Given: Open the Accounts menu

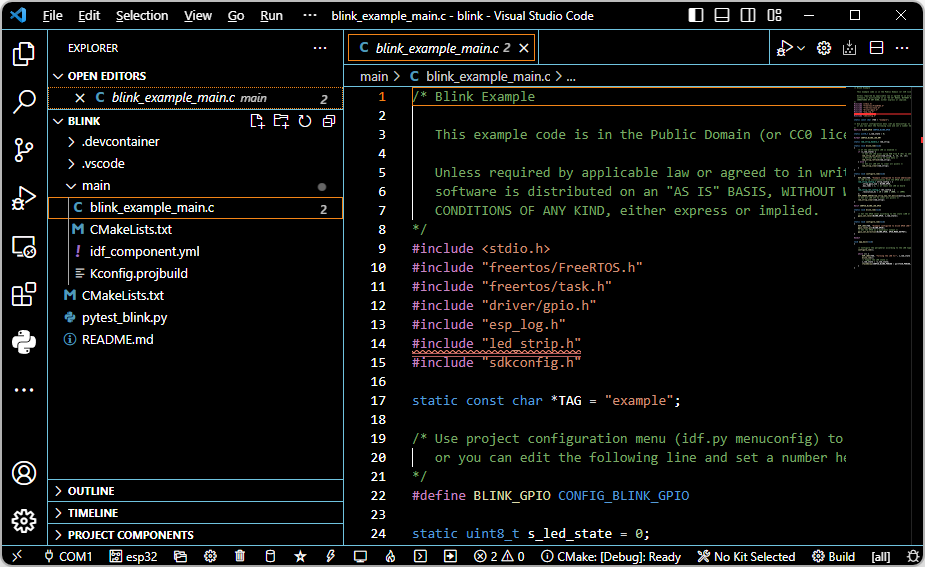Looking at the screenshot, I should [24, 473].
